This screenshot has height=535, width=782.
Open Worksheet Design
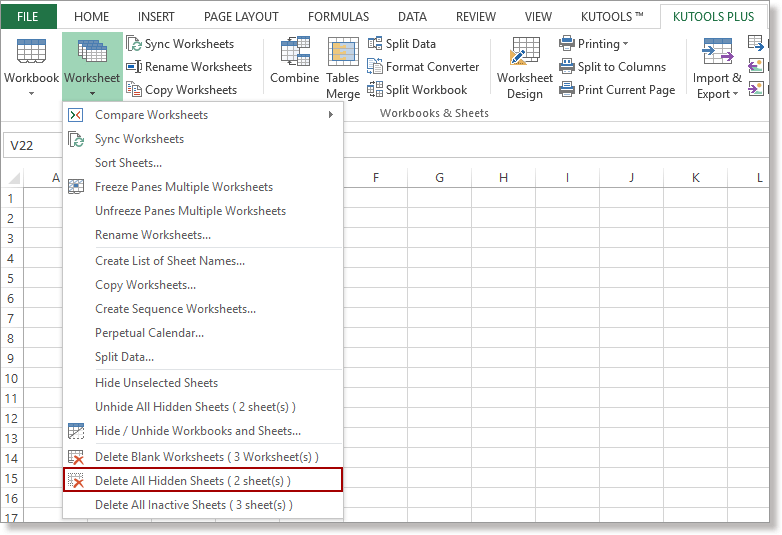pyautogui.click(x=525, y=68)
